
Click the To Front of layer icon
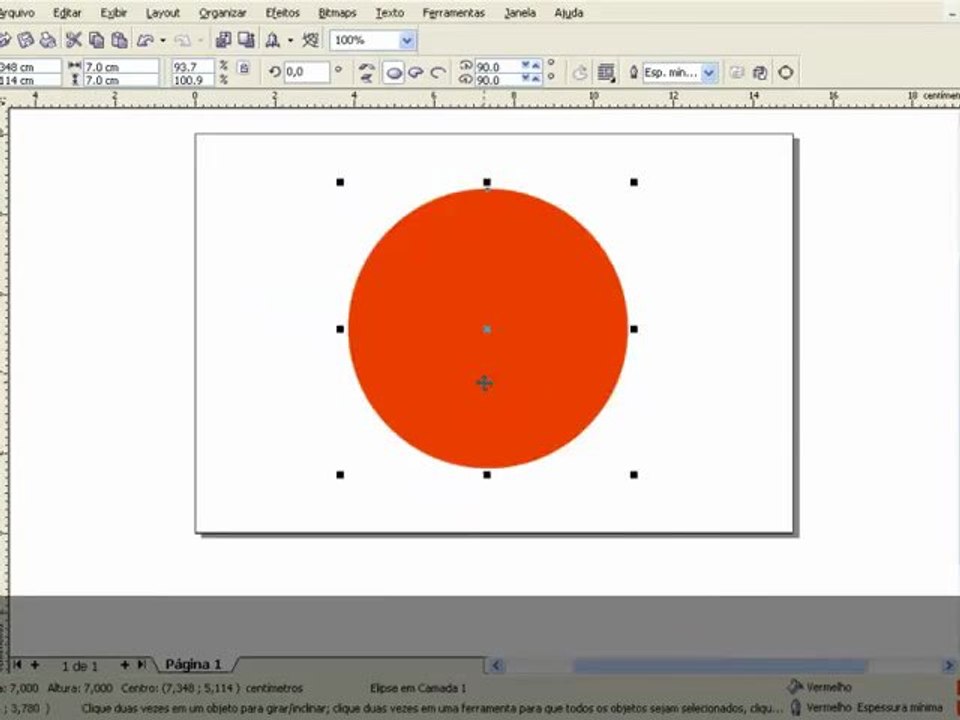(x=737, y=73)
